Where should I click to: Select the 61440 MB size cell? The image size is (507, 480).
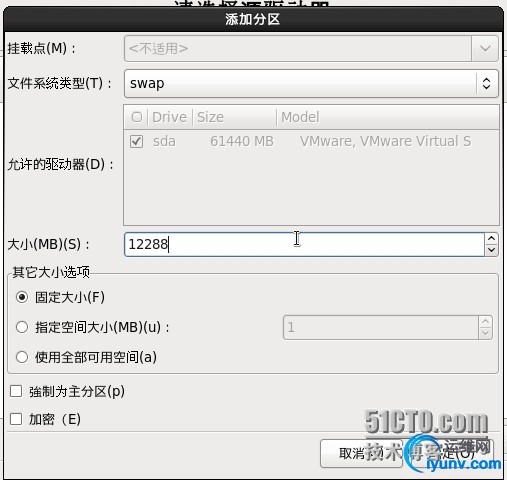pos(242,141)
